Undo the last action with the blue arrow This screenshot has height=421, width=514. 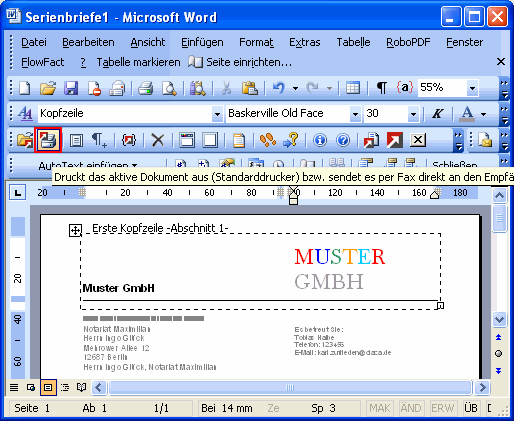(x=279, y=88)
